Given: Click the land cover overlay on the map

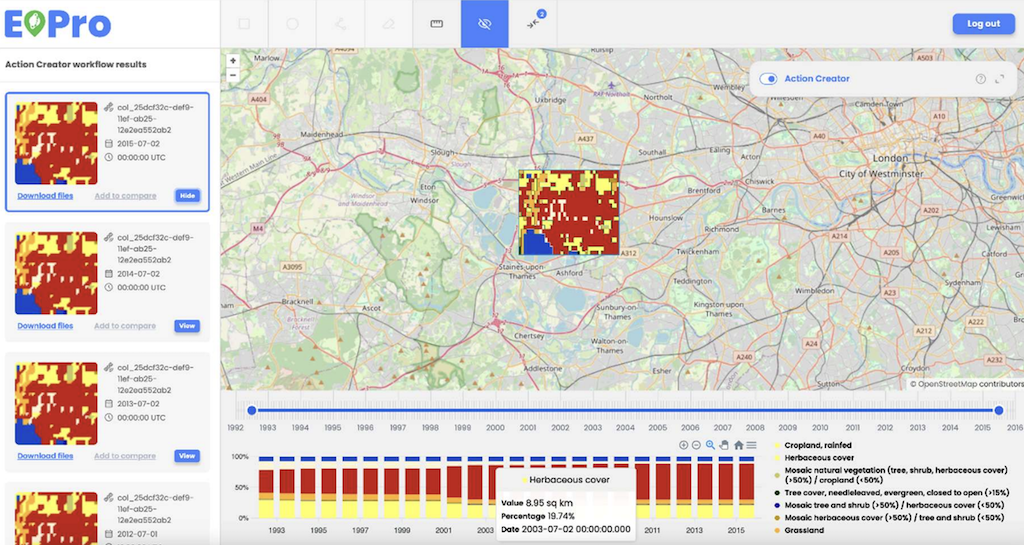Looking at the screenshot, I should (x=569, y=213).
